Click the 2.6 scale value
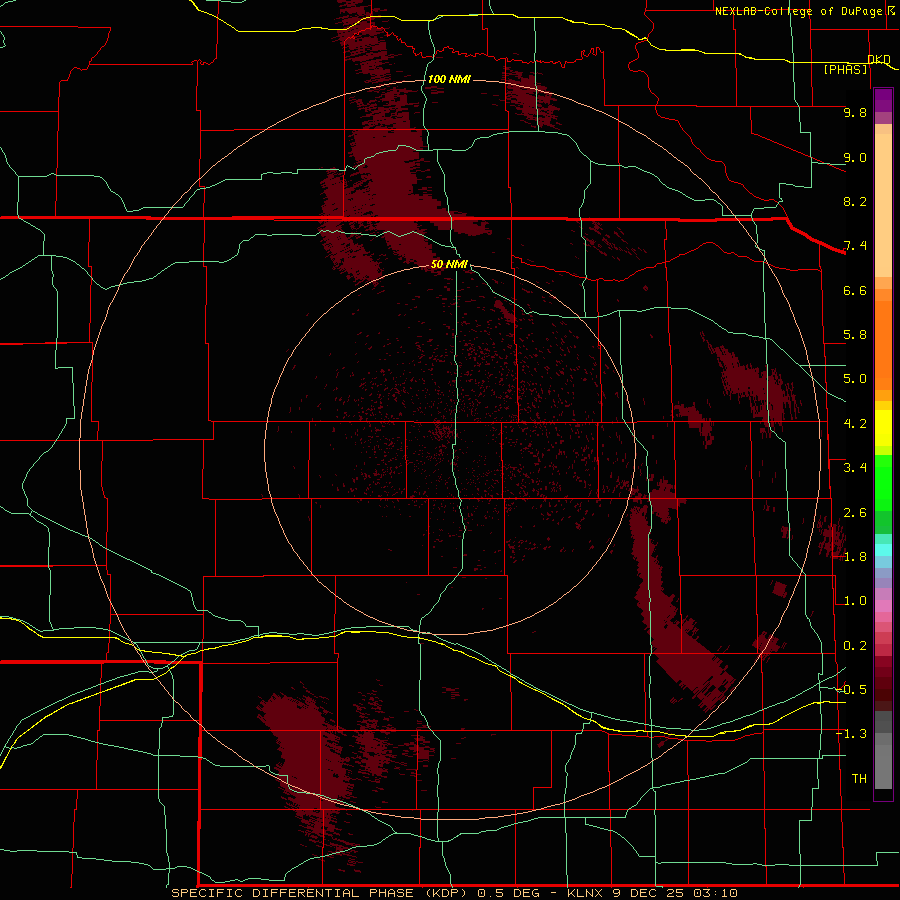This screenshot has width=900, height=900. click(855, 512)
